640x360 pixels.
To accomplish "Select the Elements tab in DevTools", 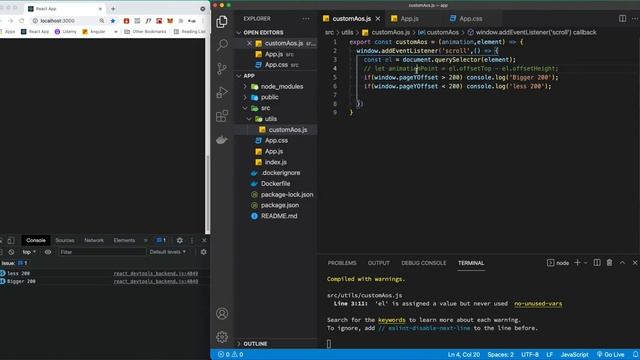I will [x=124, y=240].
